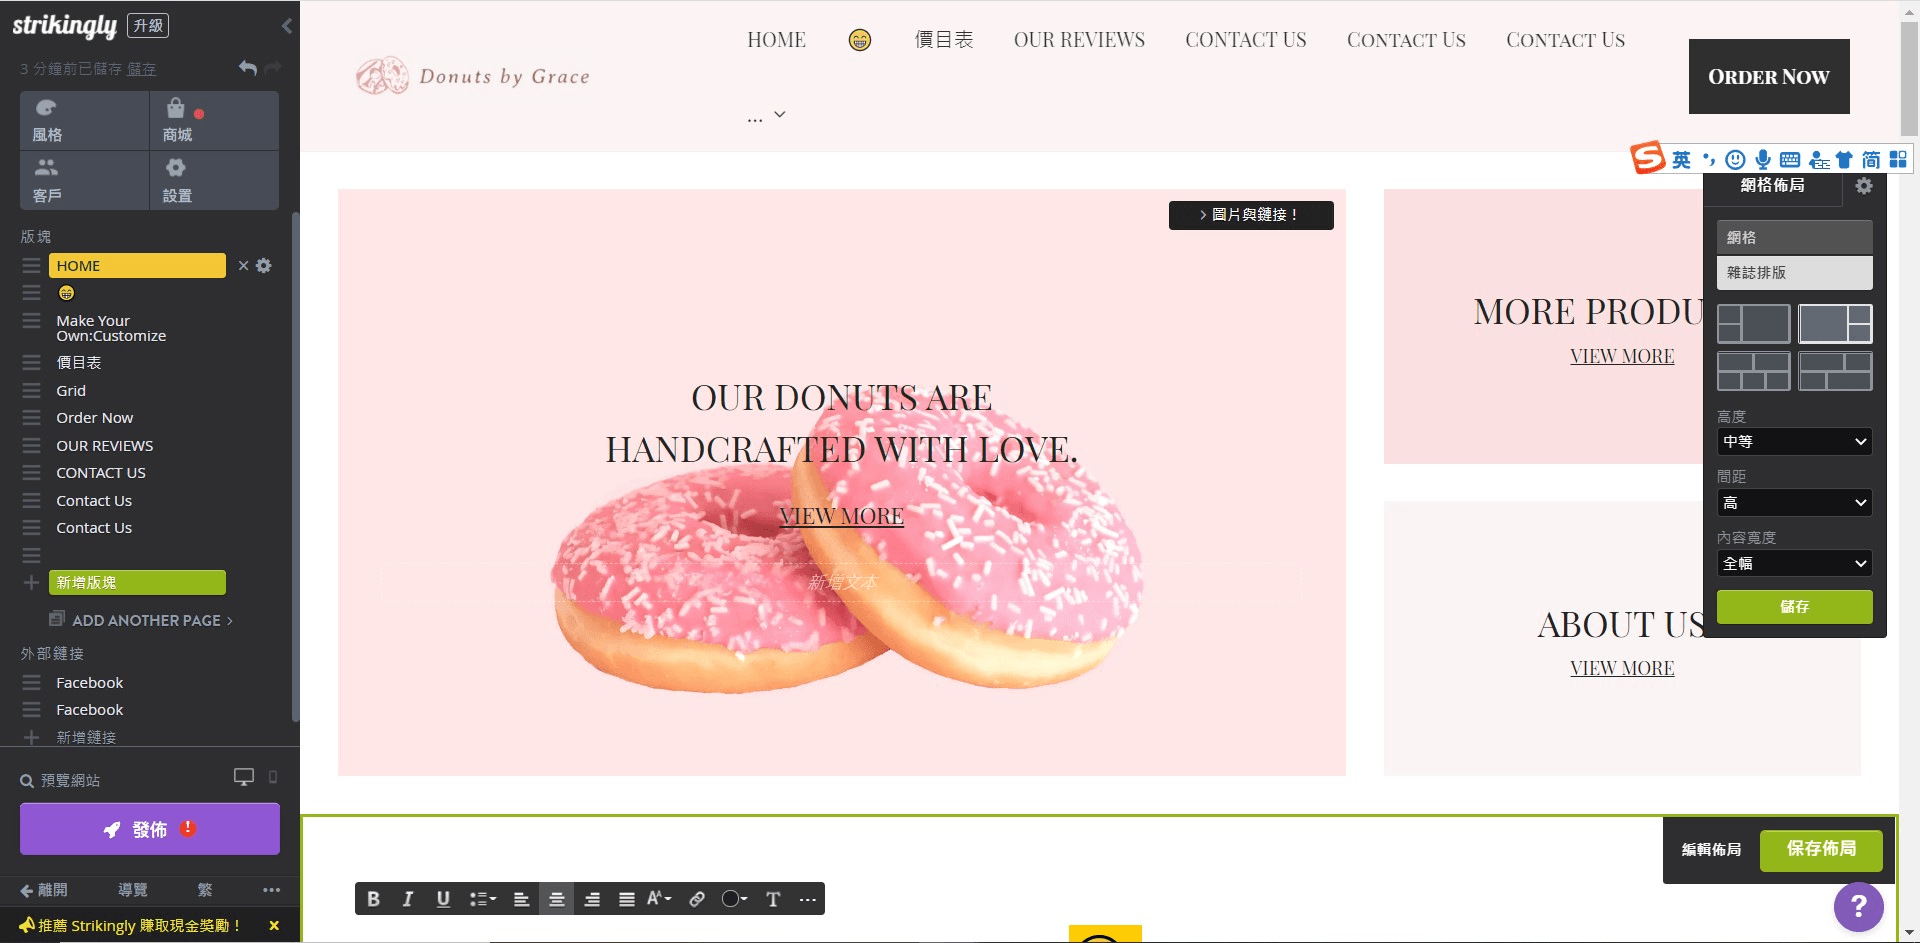
Task: Toggle underline text formatting
Action: pos(443,899)
